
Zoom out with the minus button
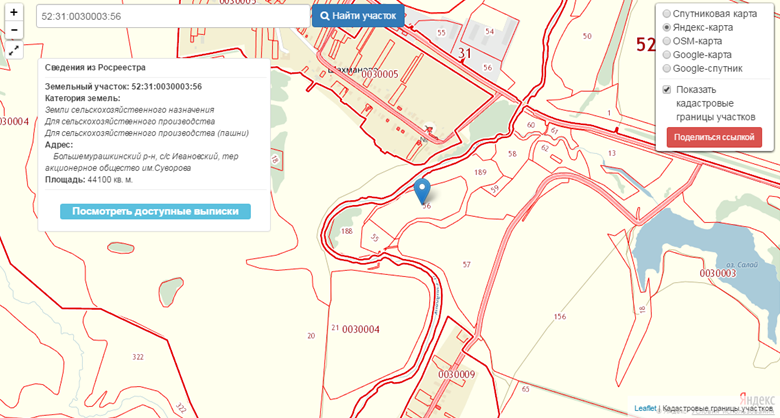pyautogui.click(x=14, y=30)
